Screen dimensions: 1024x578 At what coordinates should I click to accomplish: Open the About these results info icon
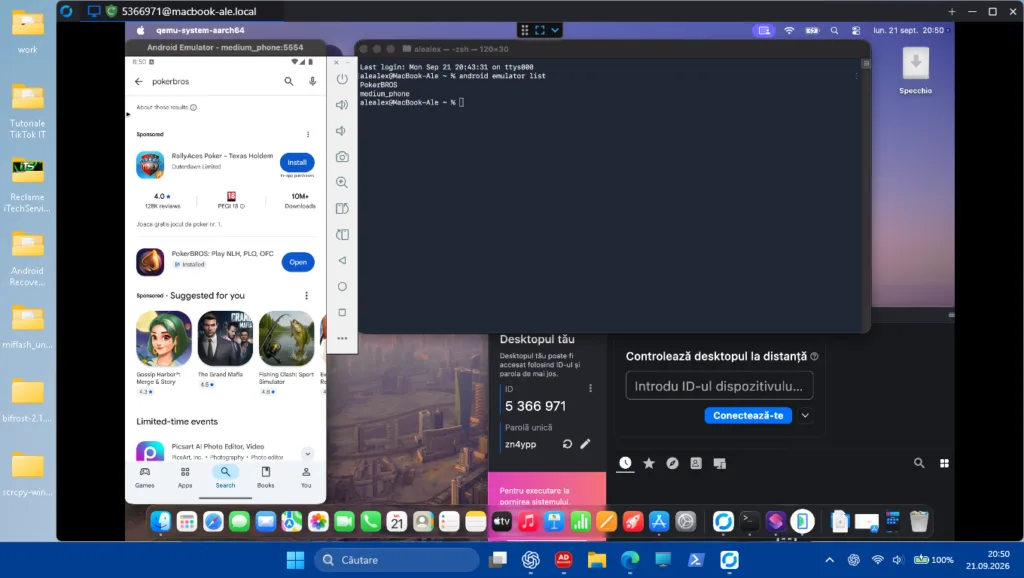coord(193,107)
